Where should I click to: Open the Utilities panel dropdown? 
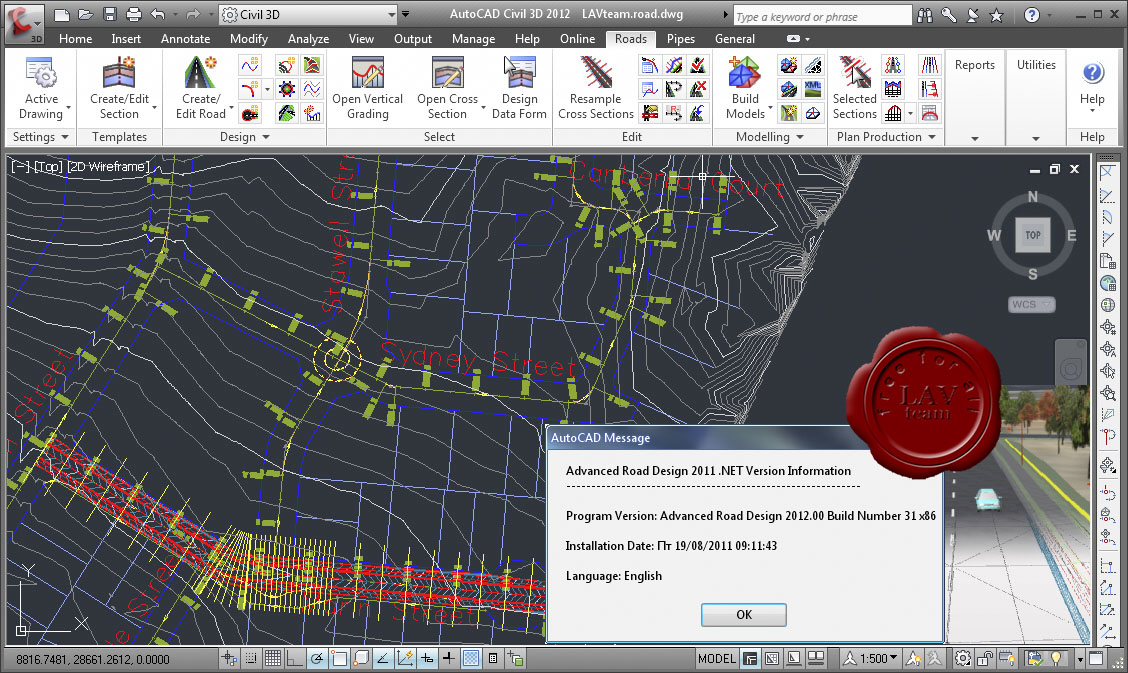1036,138
